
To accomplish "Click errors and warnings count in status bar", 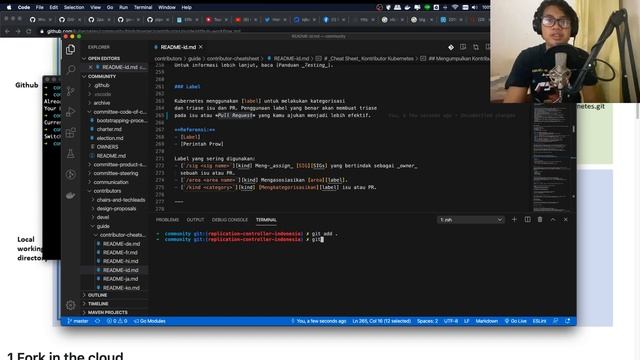I will click(x=117, y=321).
